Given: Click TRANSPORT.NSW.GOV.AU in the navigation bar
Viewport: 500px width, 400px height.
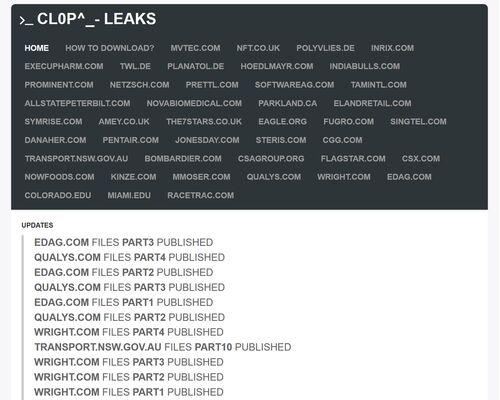Looking at the screenshot, I should (x=76, y=159).
